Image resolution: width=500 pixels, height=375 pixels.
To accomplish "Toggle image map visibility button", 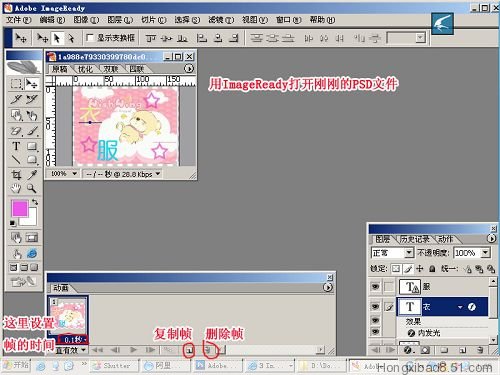I will [16, 238].
